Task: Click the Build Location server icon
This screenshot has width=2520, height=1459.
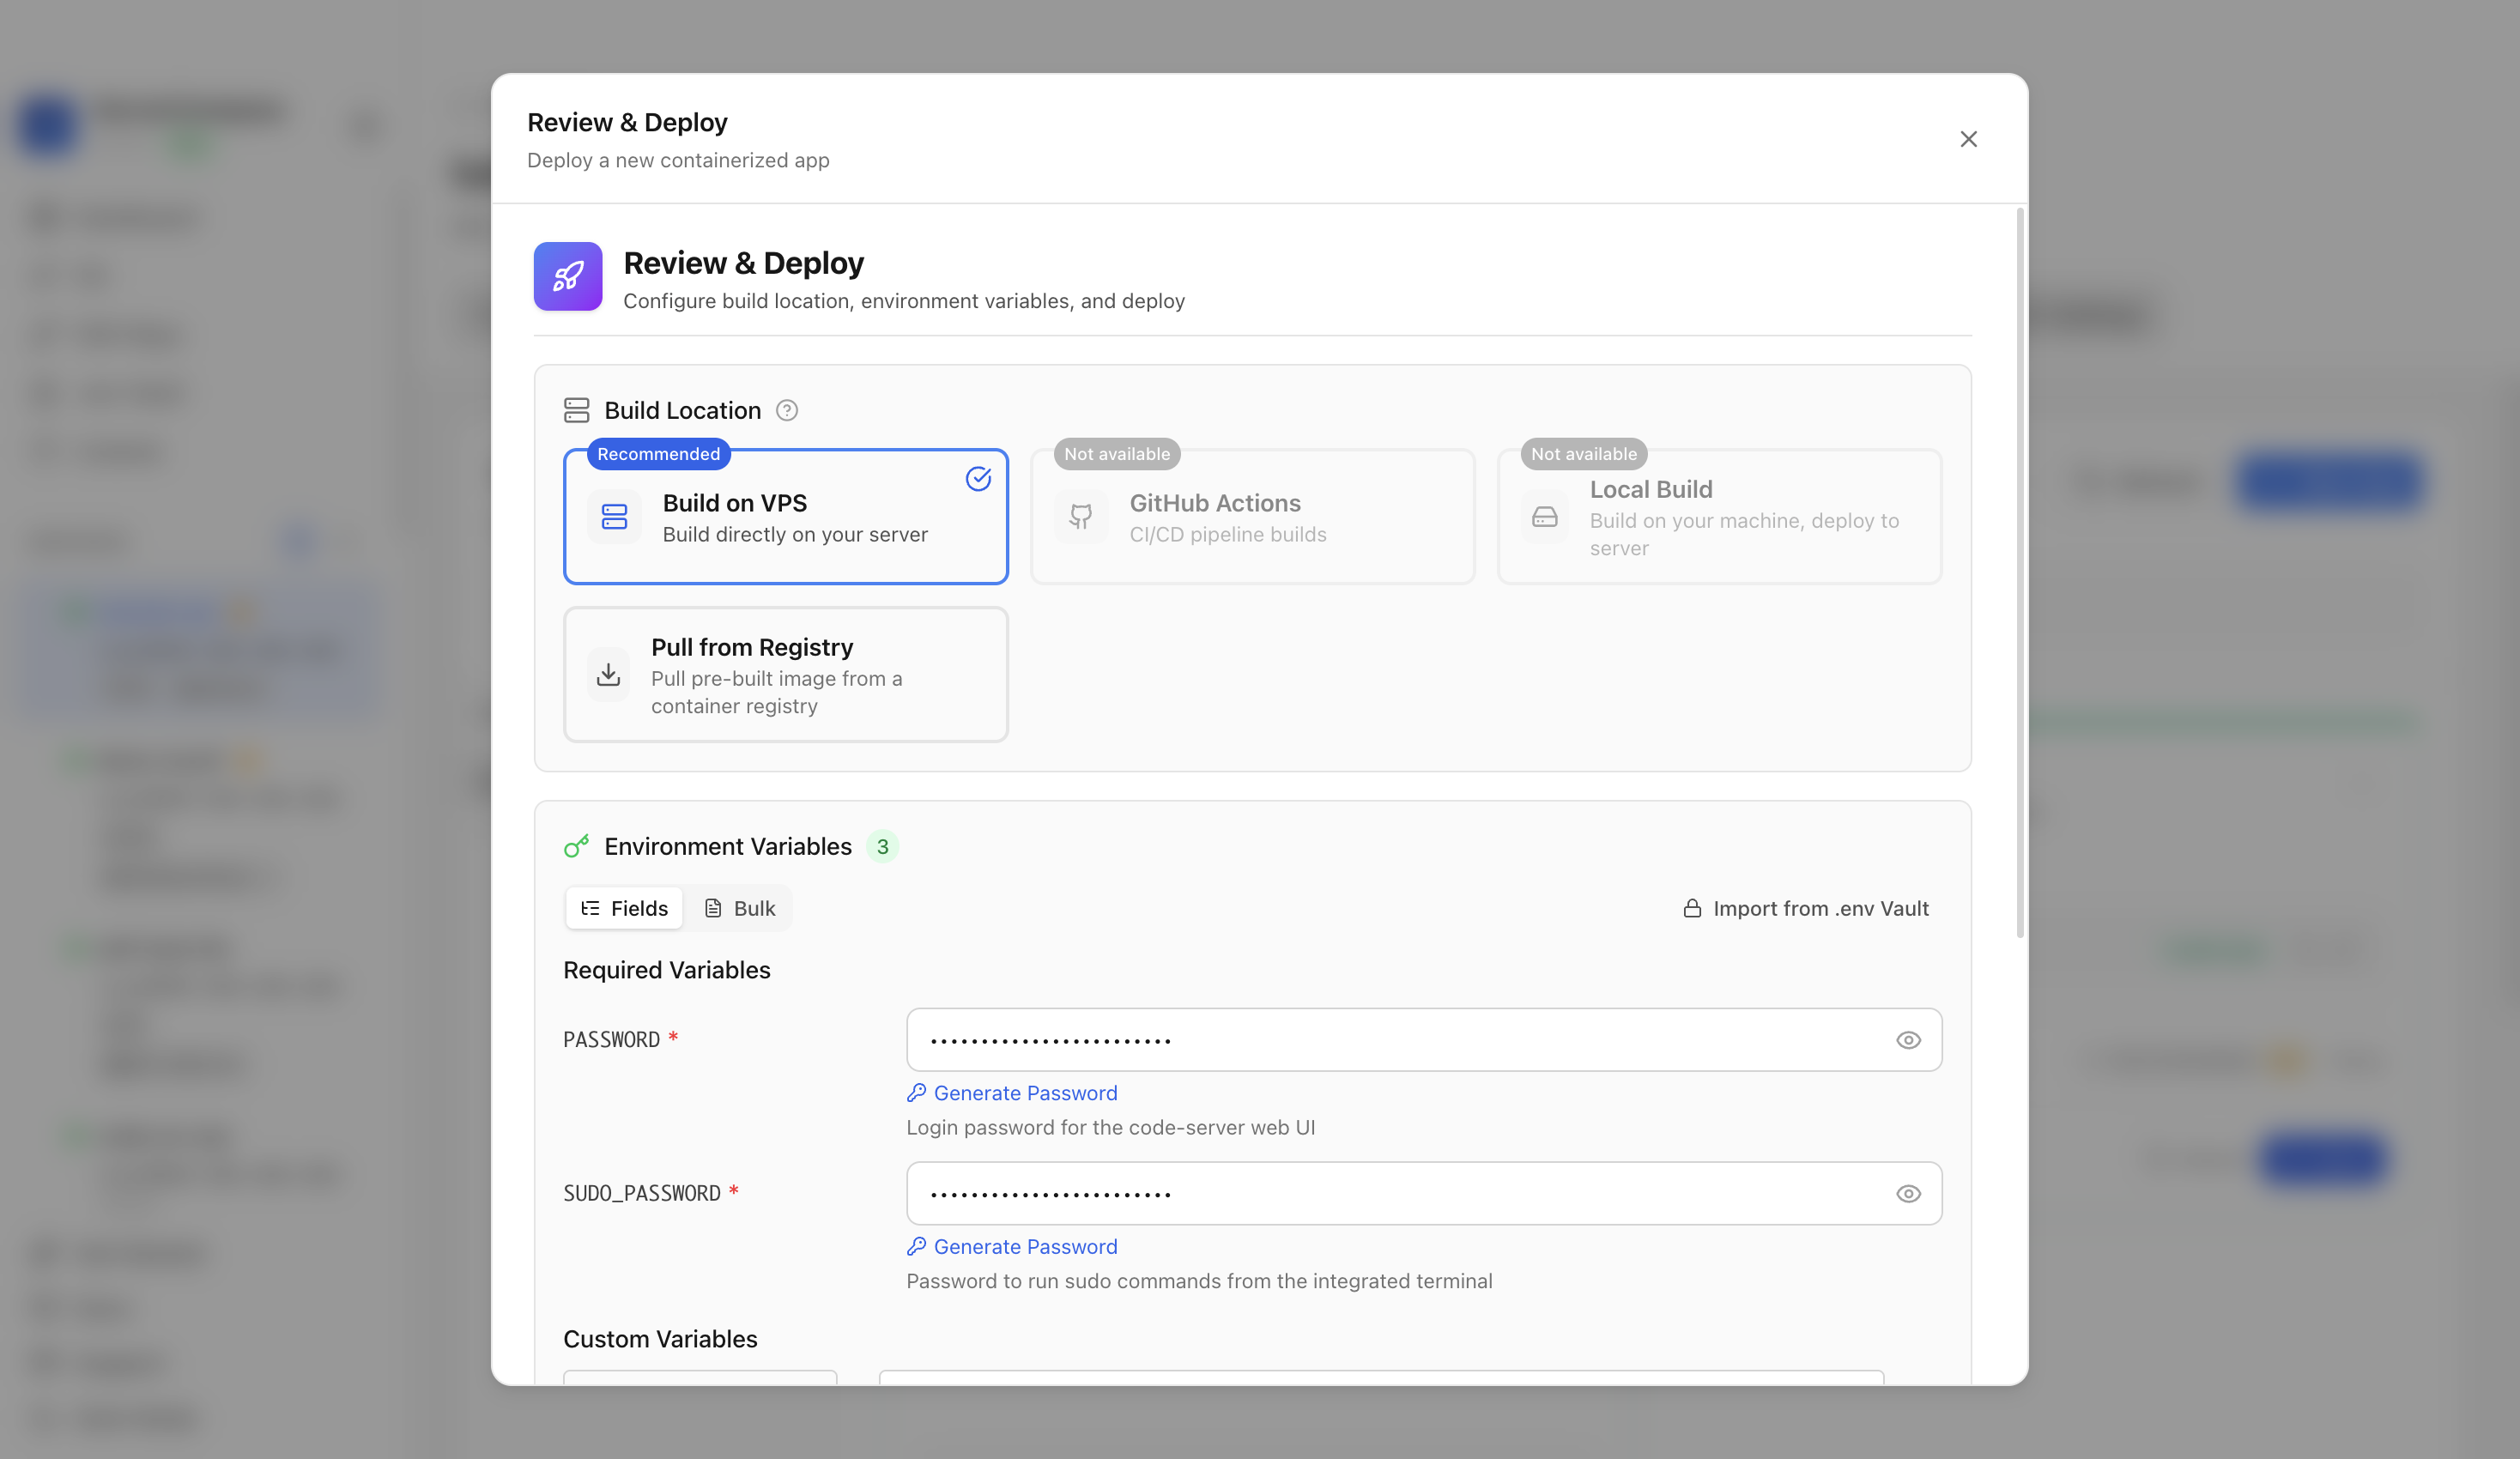Action: click(576, 410)
